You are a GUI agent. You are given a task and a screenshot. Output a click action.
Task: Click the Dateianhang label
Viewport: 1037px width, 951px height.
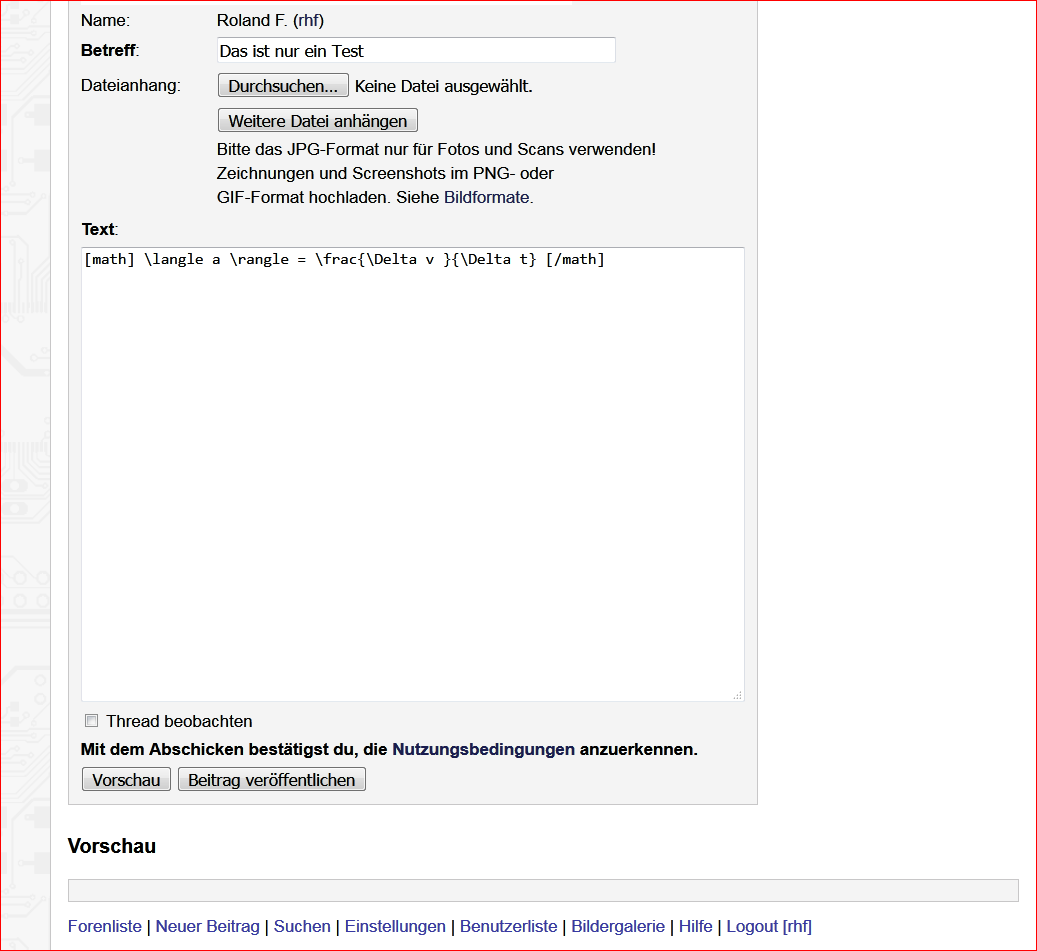130,85
